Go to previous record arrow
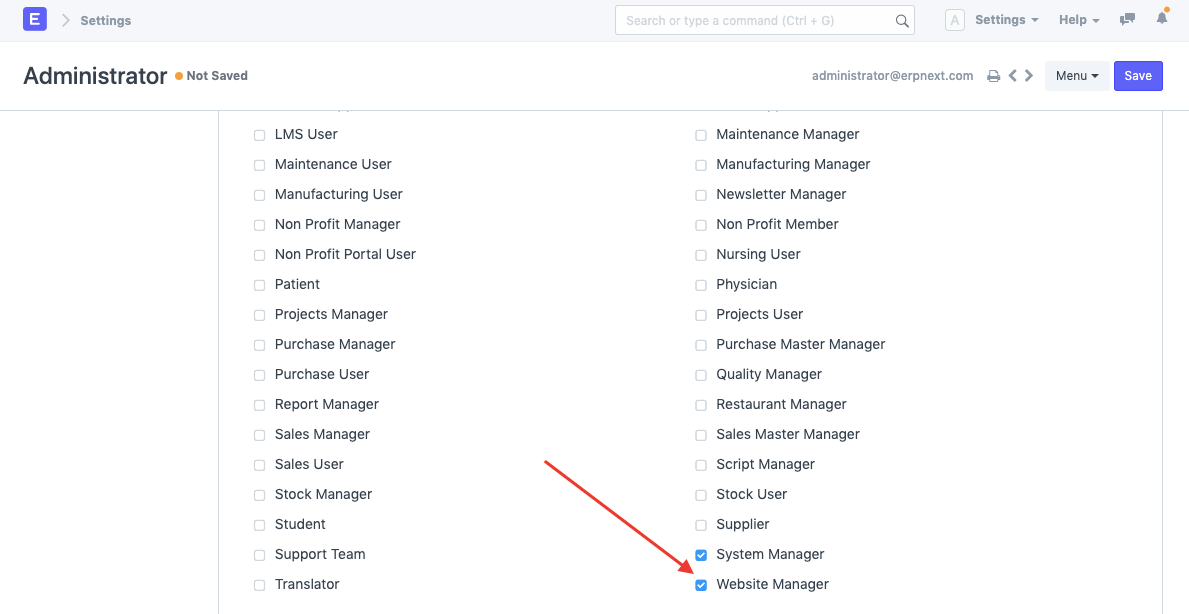The image size is (1189, 614). (1013, 76)
